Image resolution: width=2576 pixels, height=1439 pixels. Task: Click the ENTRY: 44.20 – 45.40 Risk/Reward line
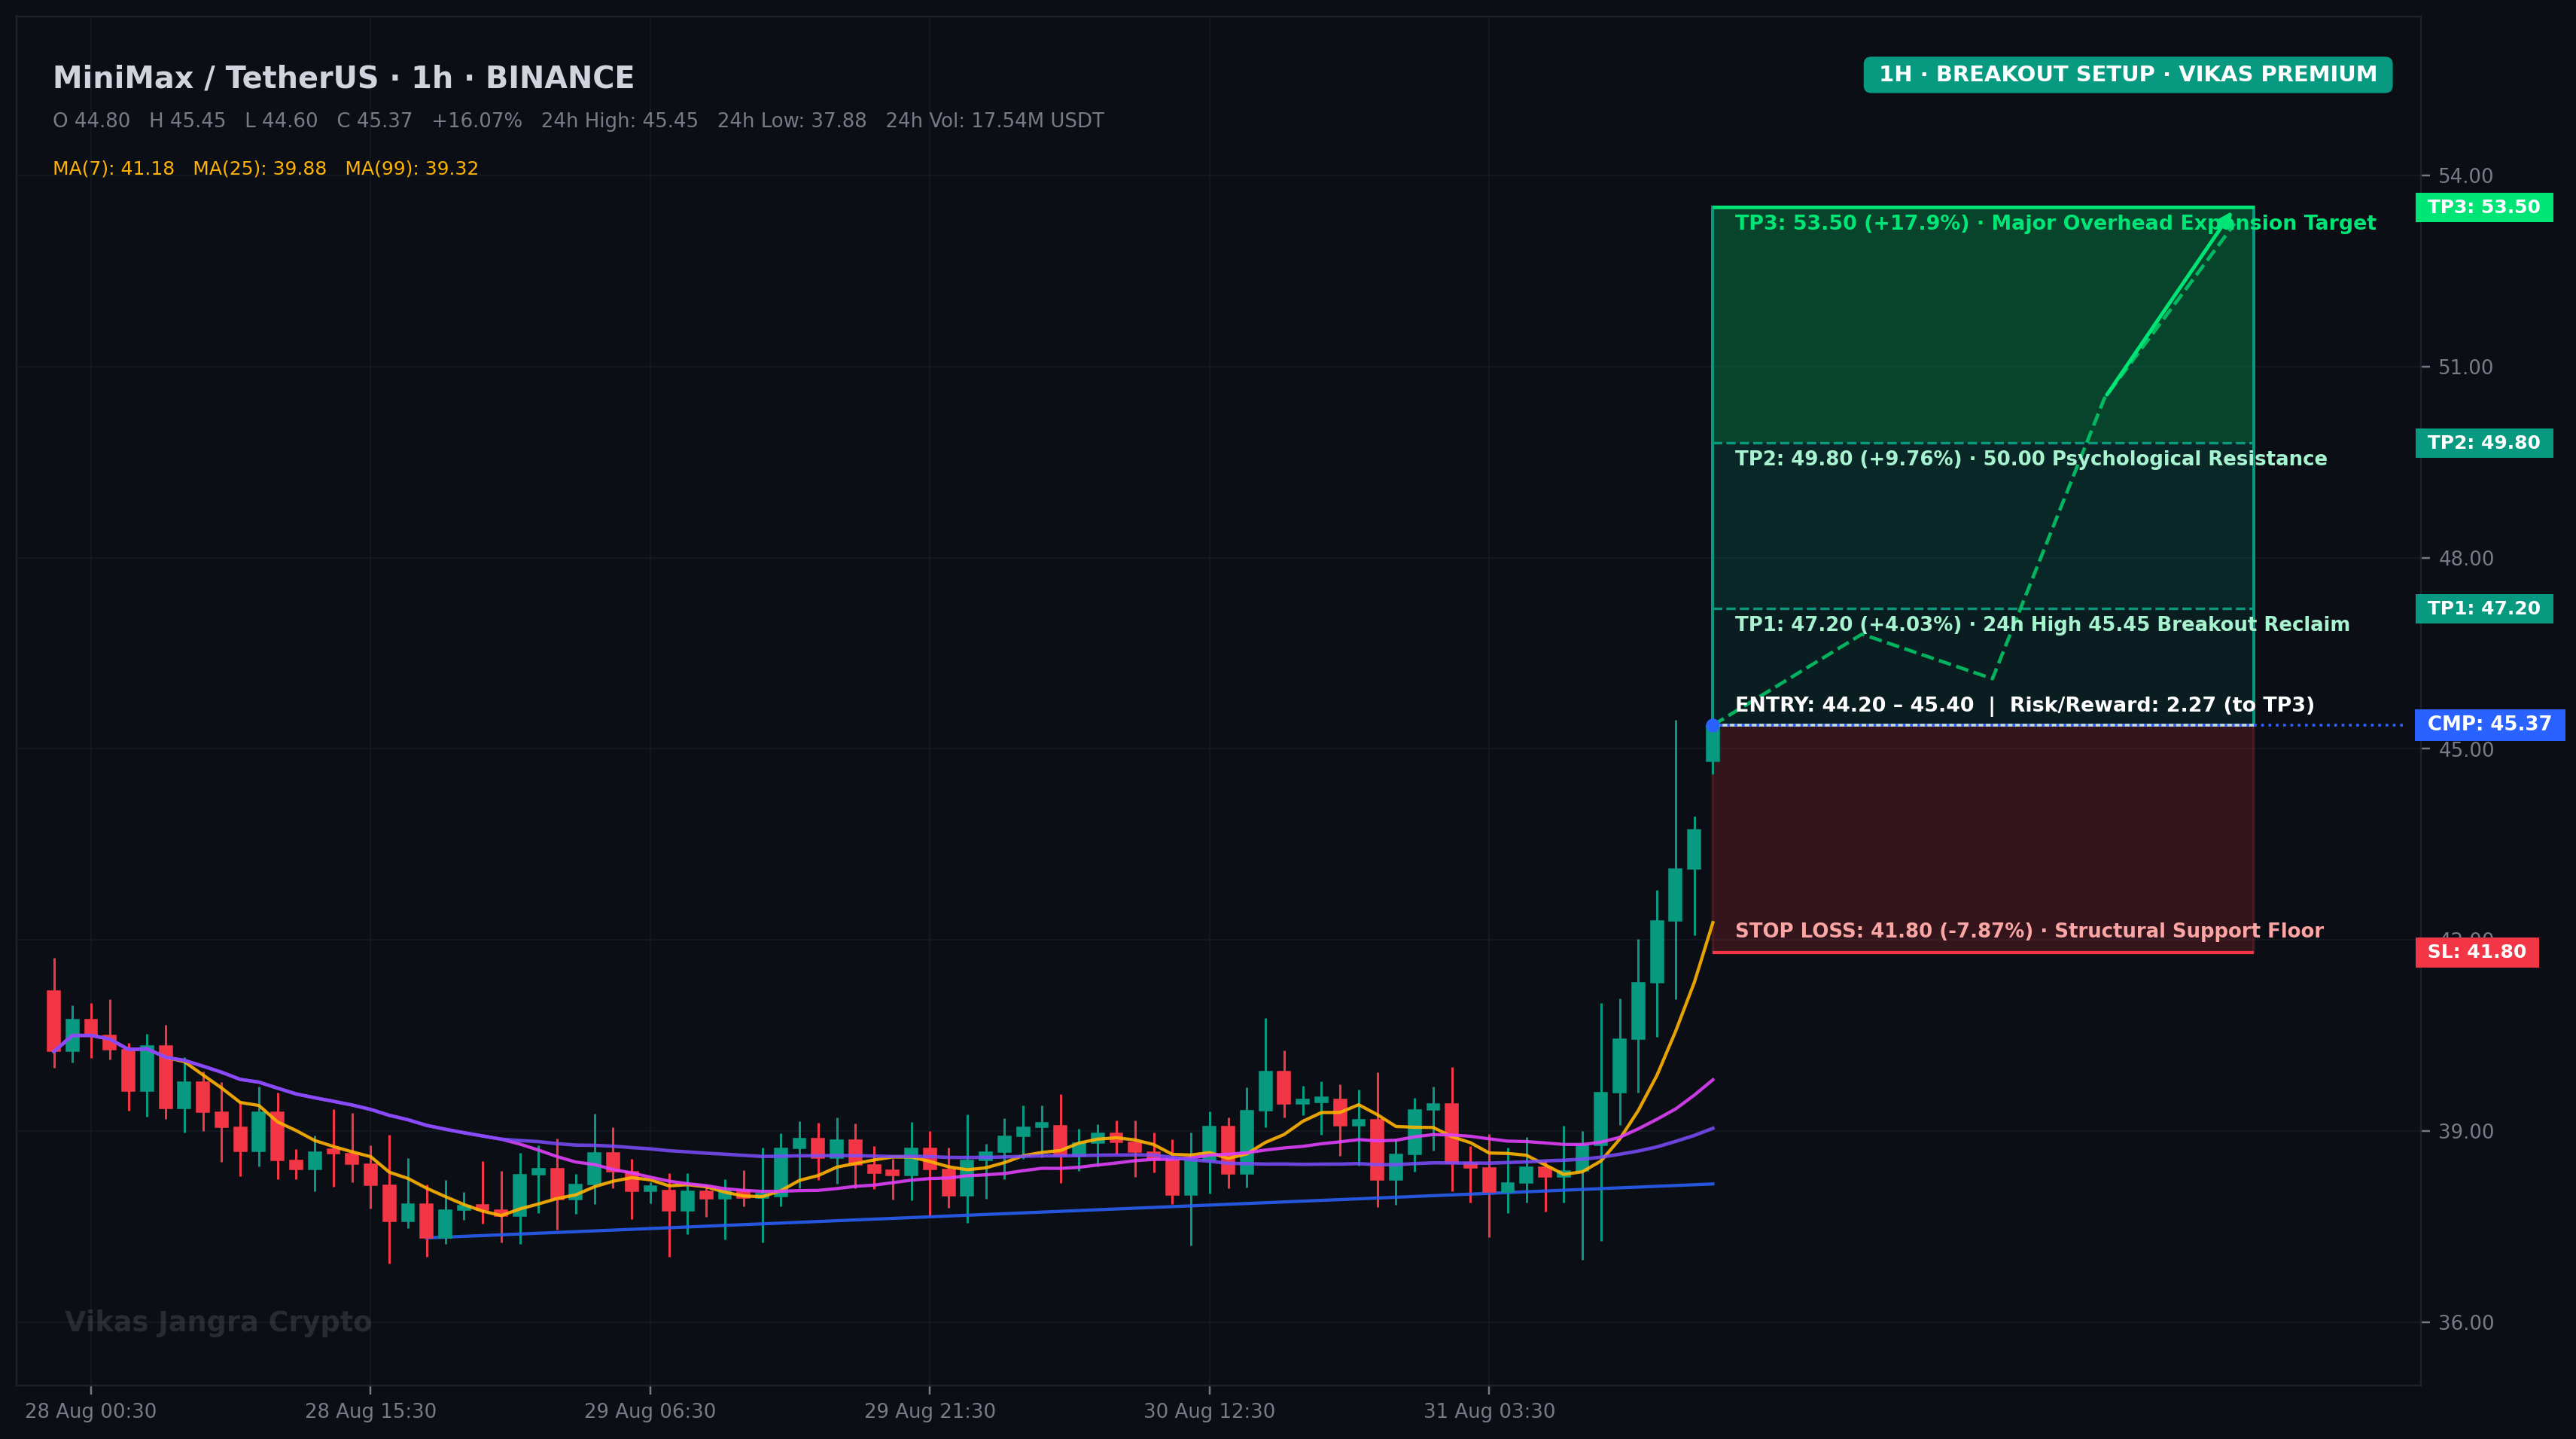[2024, 705]
